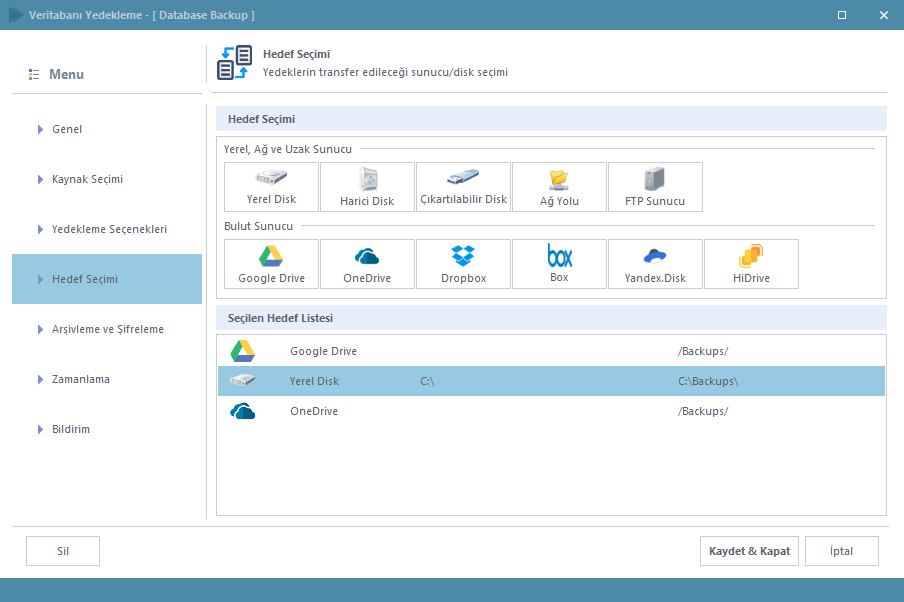Choose the HiDrive cloud option
The image size is (904, 602).
point(751,264)
